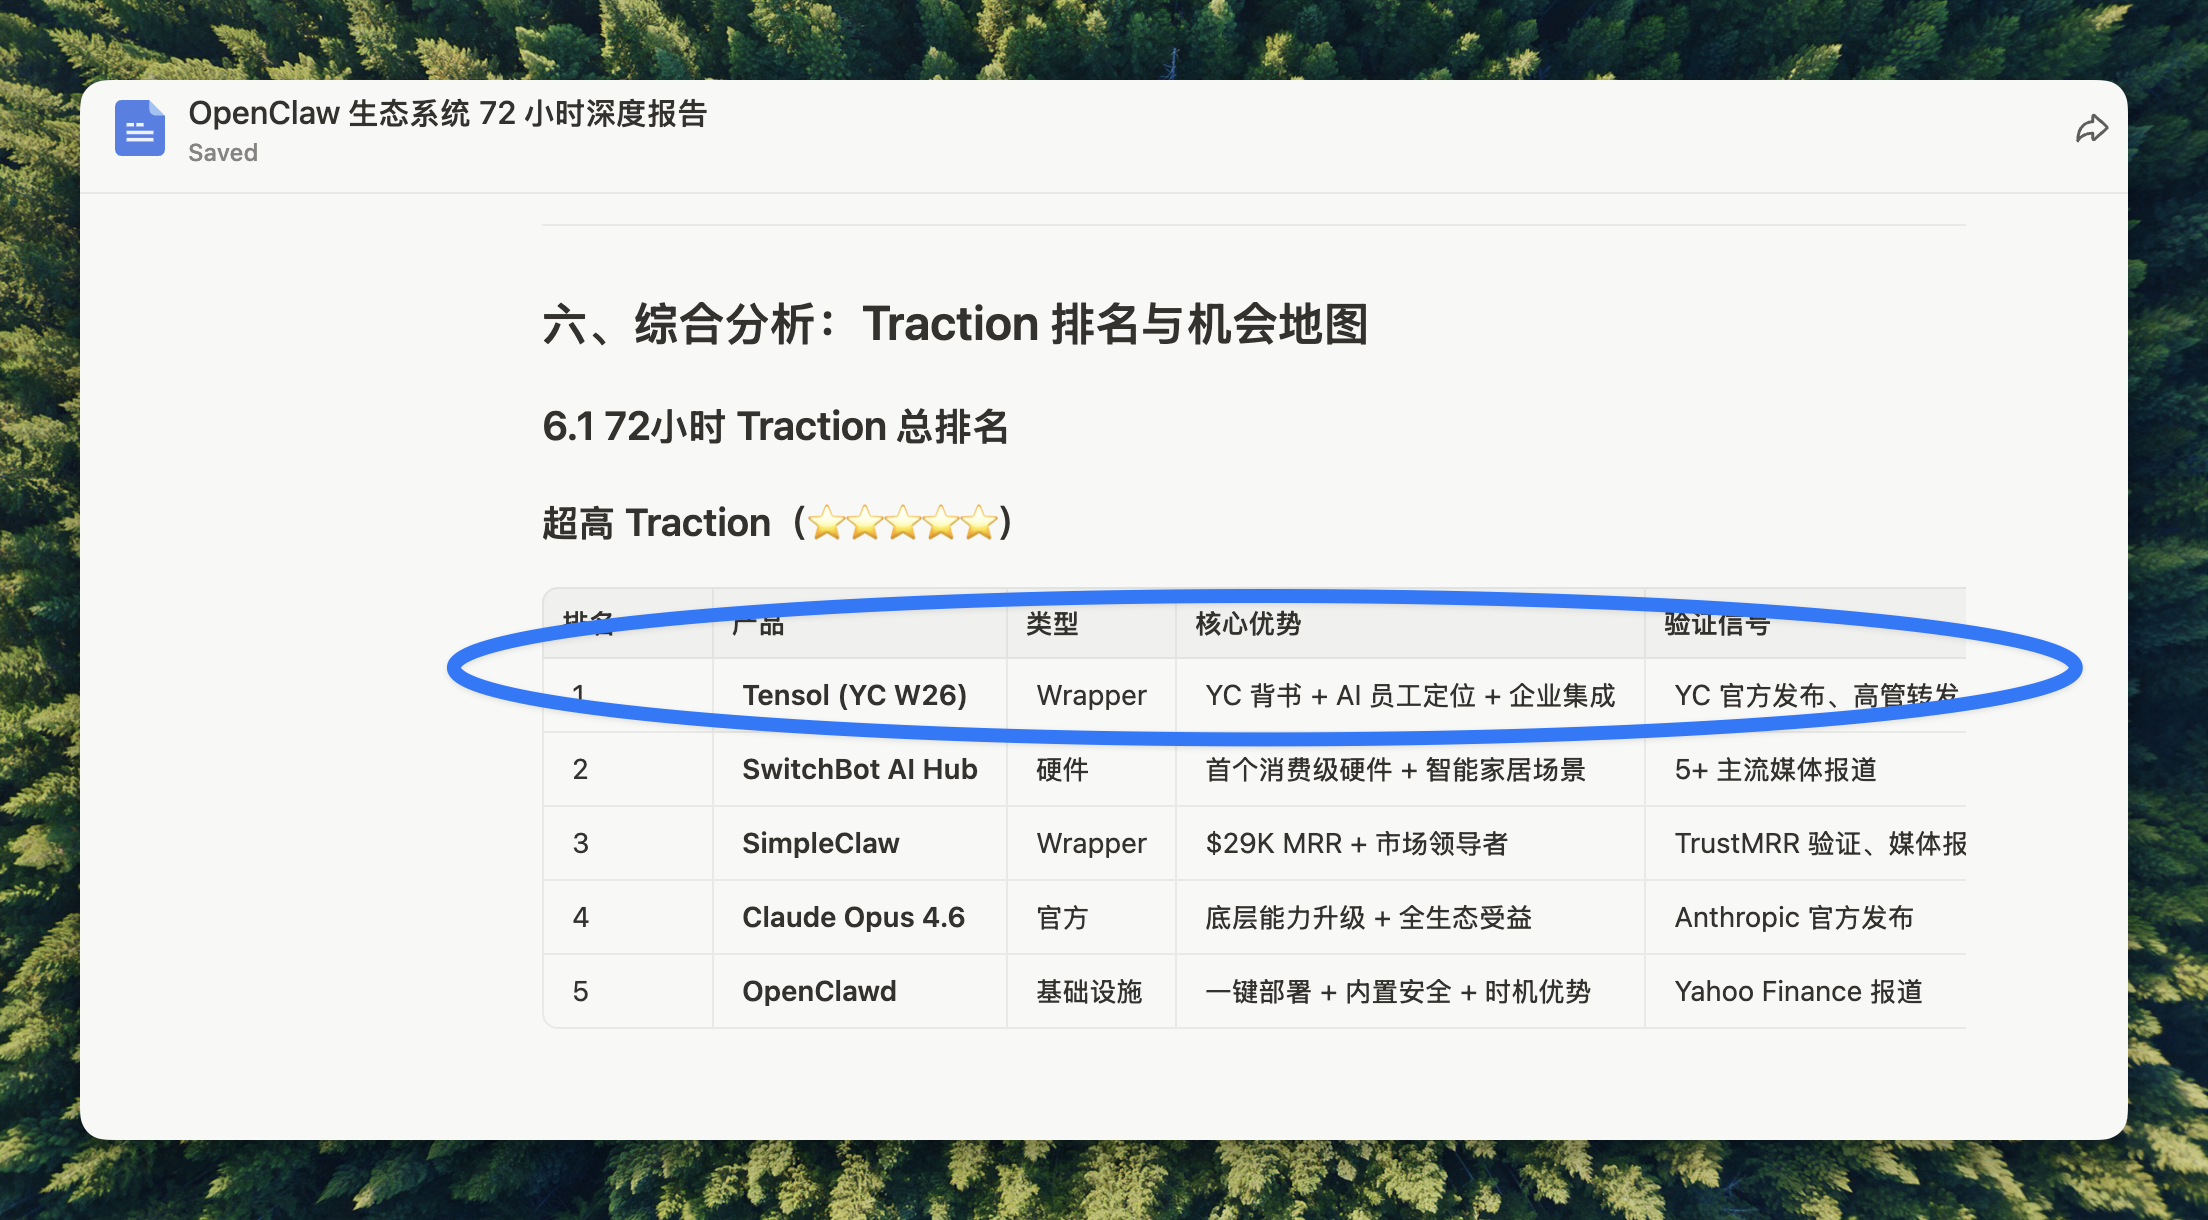Click the Yahoo Finance 报道 cell
The height and width of the screenshot is (1220, 2208).
(x=1798, y=991)
